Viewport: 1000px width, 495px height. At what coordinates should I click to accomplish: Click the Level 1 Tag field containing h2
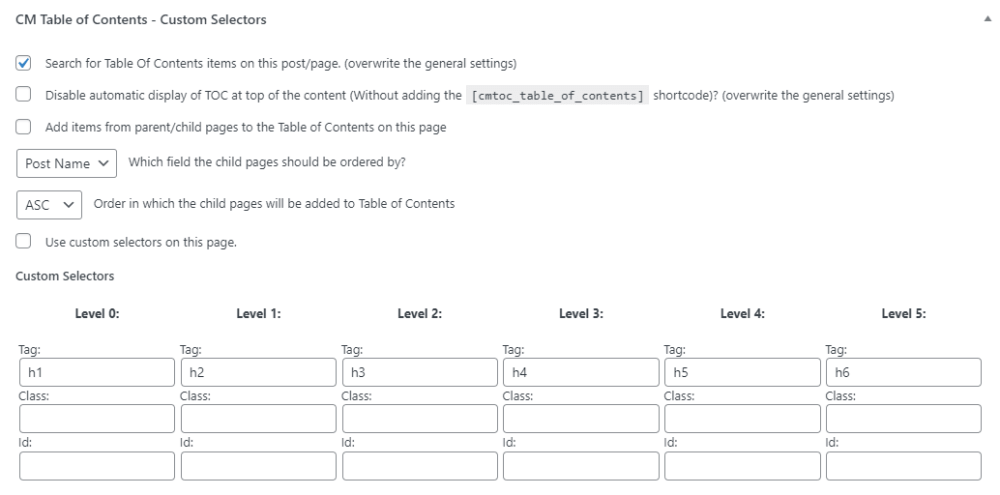click(x=257, y=373)
